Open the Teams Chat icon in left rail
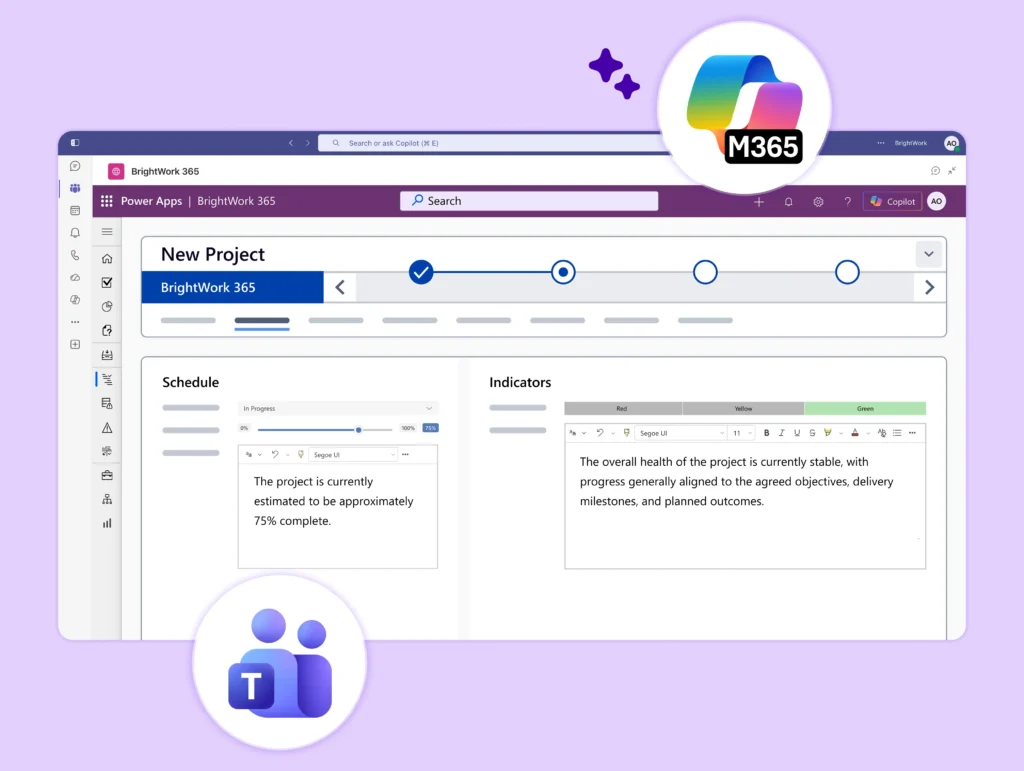This screenshot has height=771, width=1024. click(x=75, y=166)
